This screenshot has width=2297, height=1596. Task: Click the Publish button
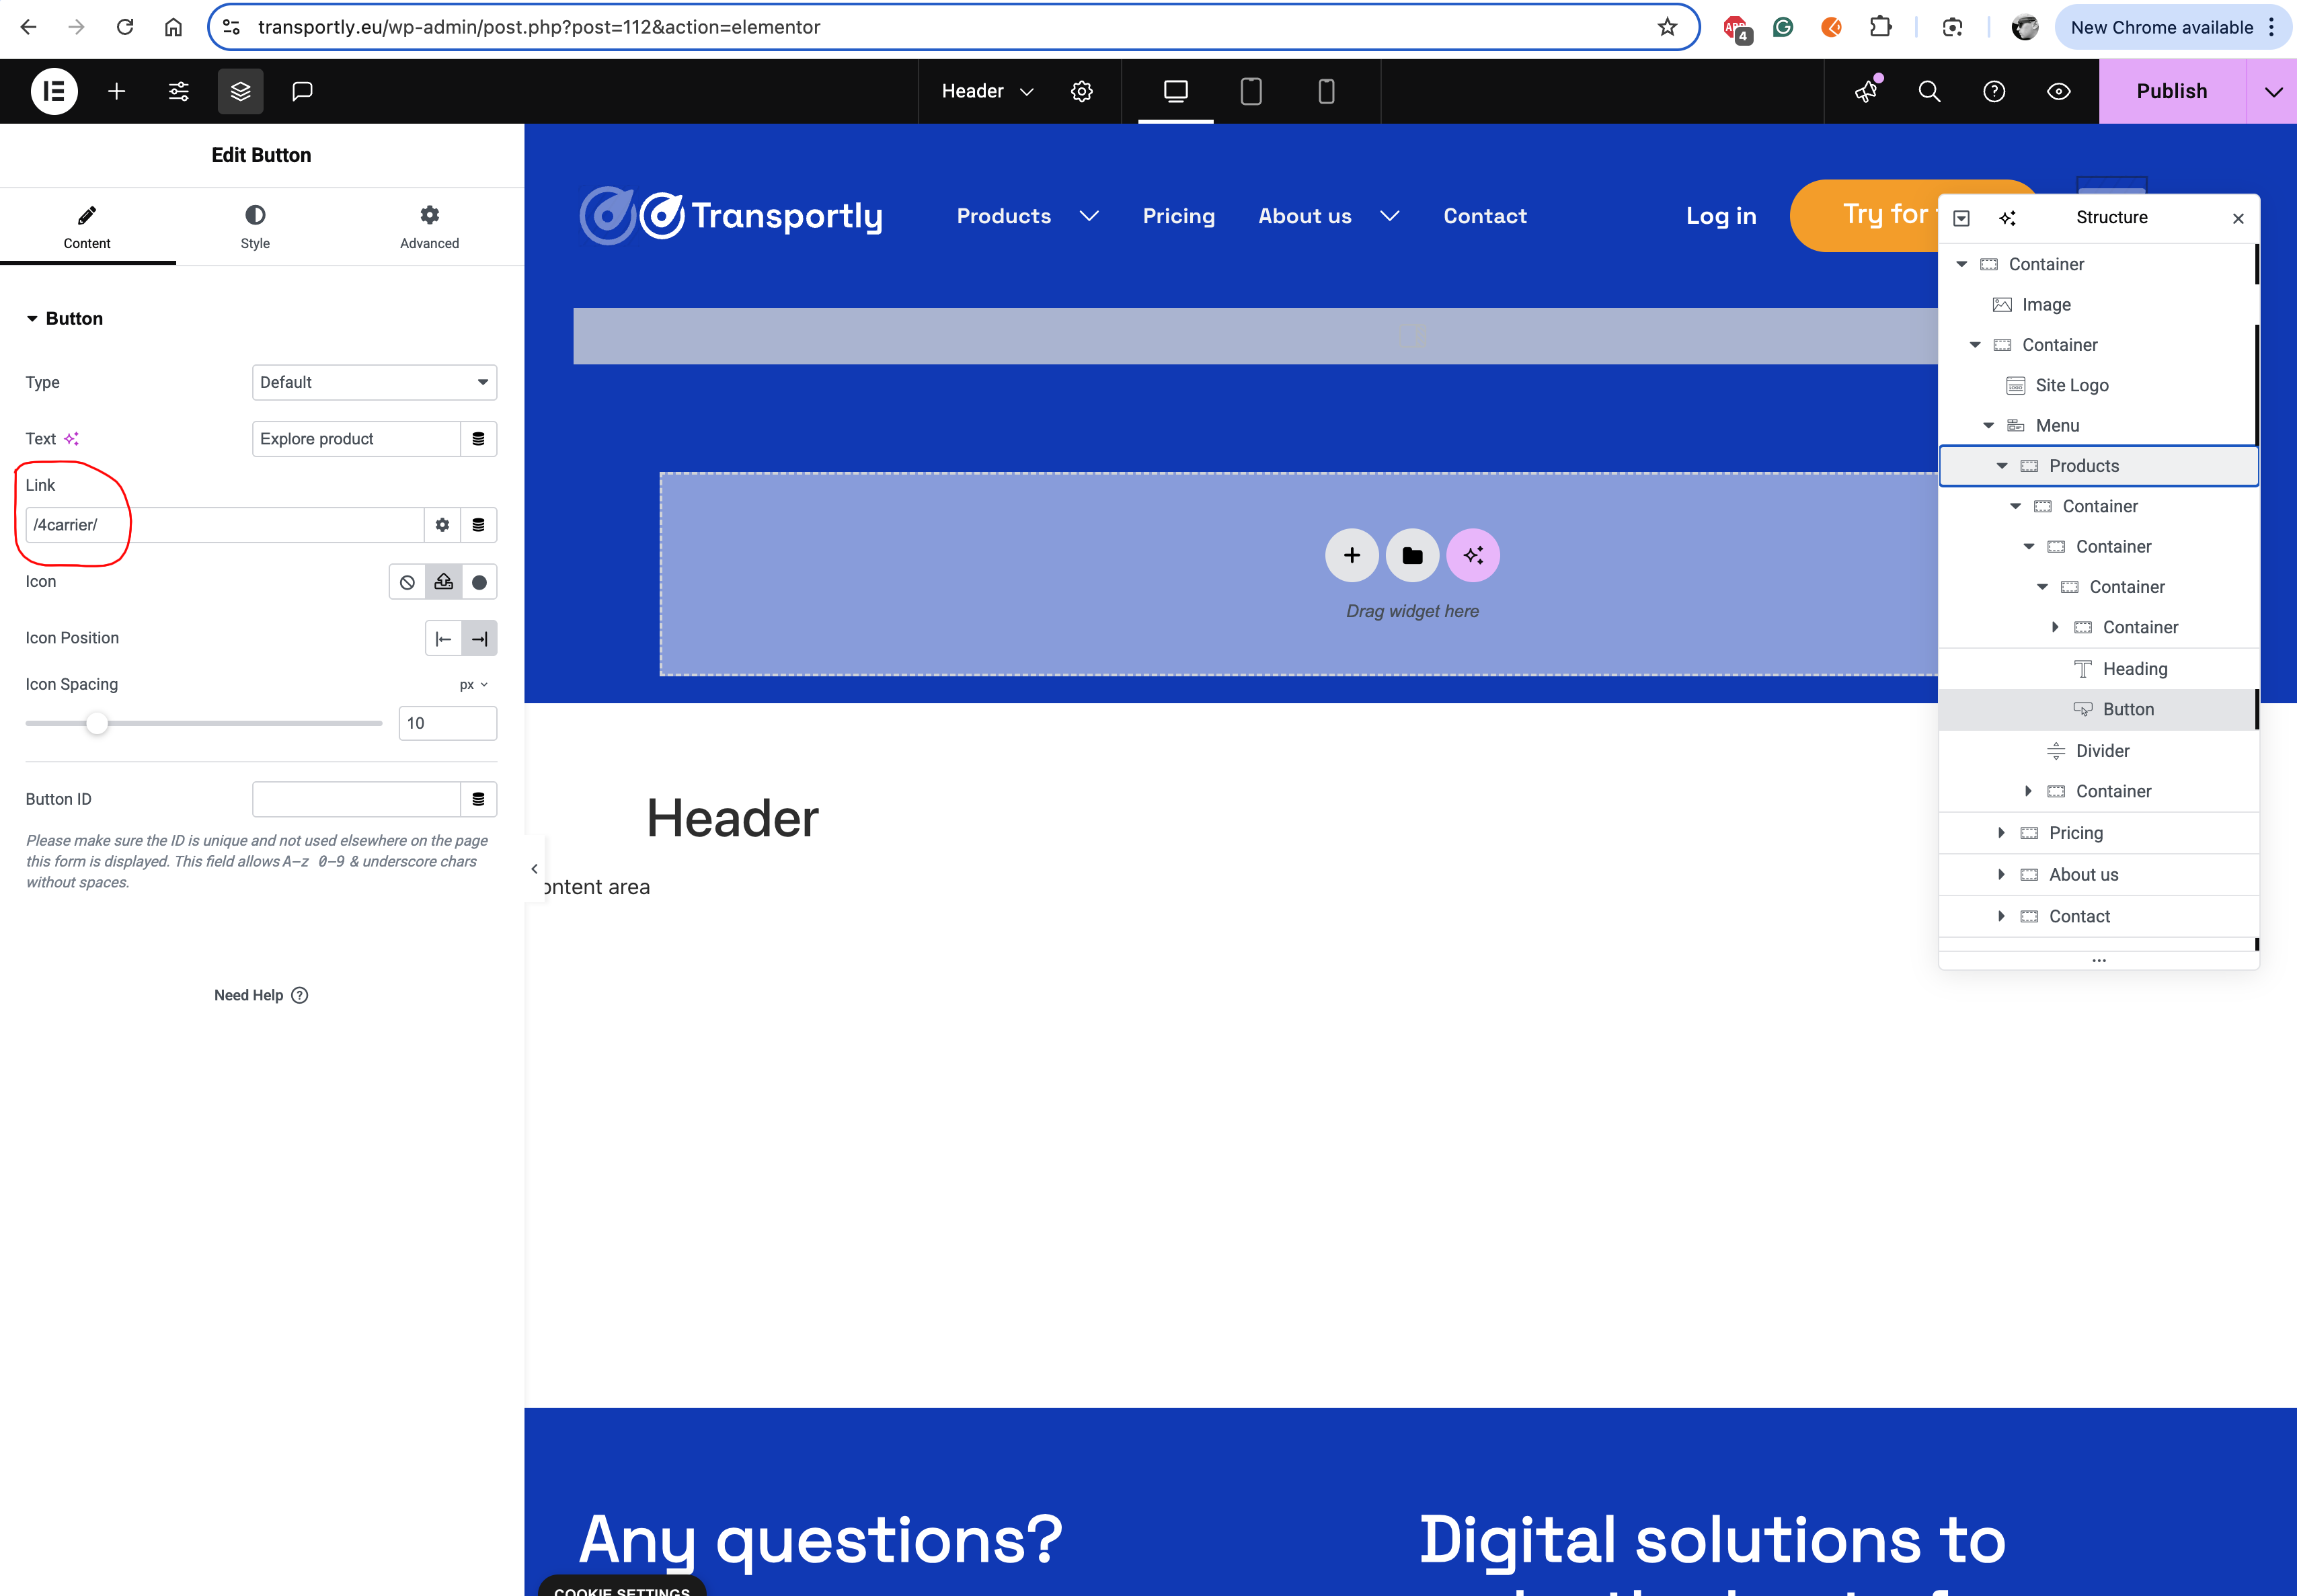2171,91
